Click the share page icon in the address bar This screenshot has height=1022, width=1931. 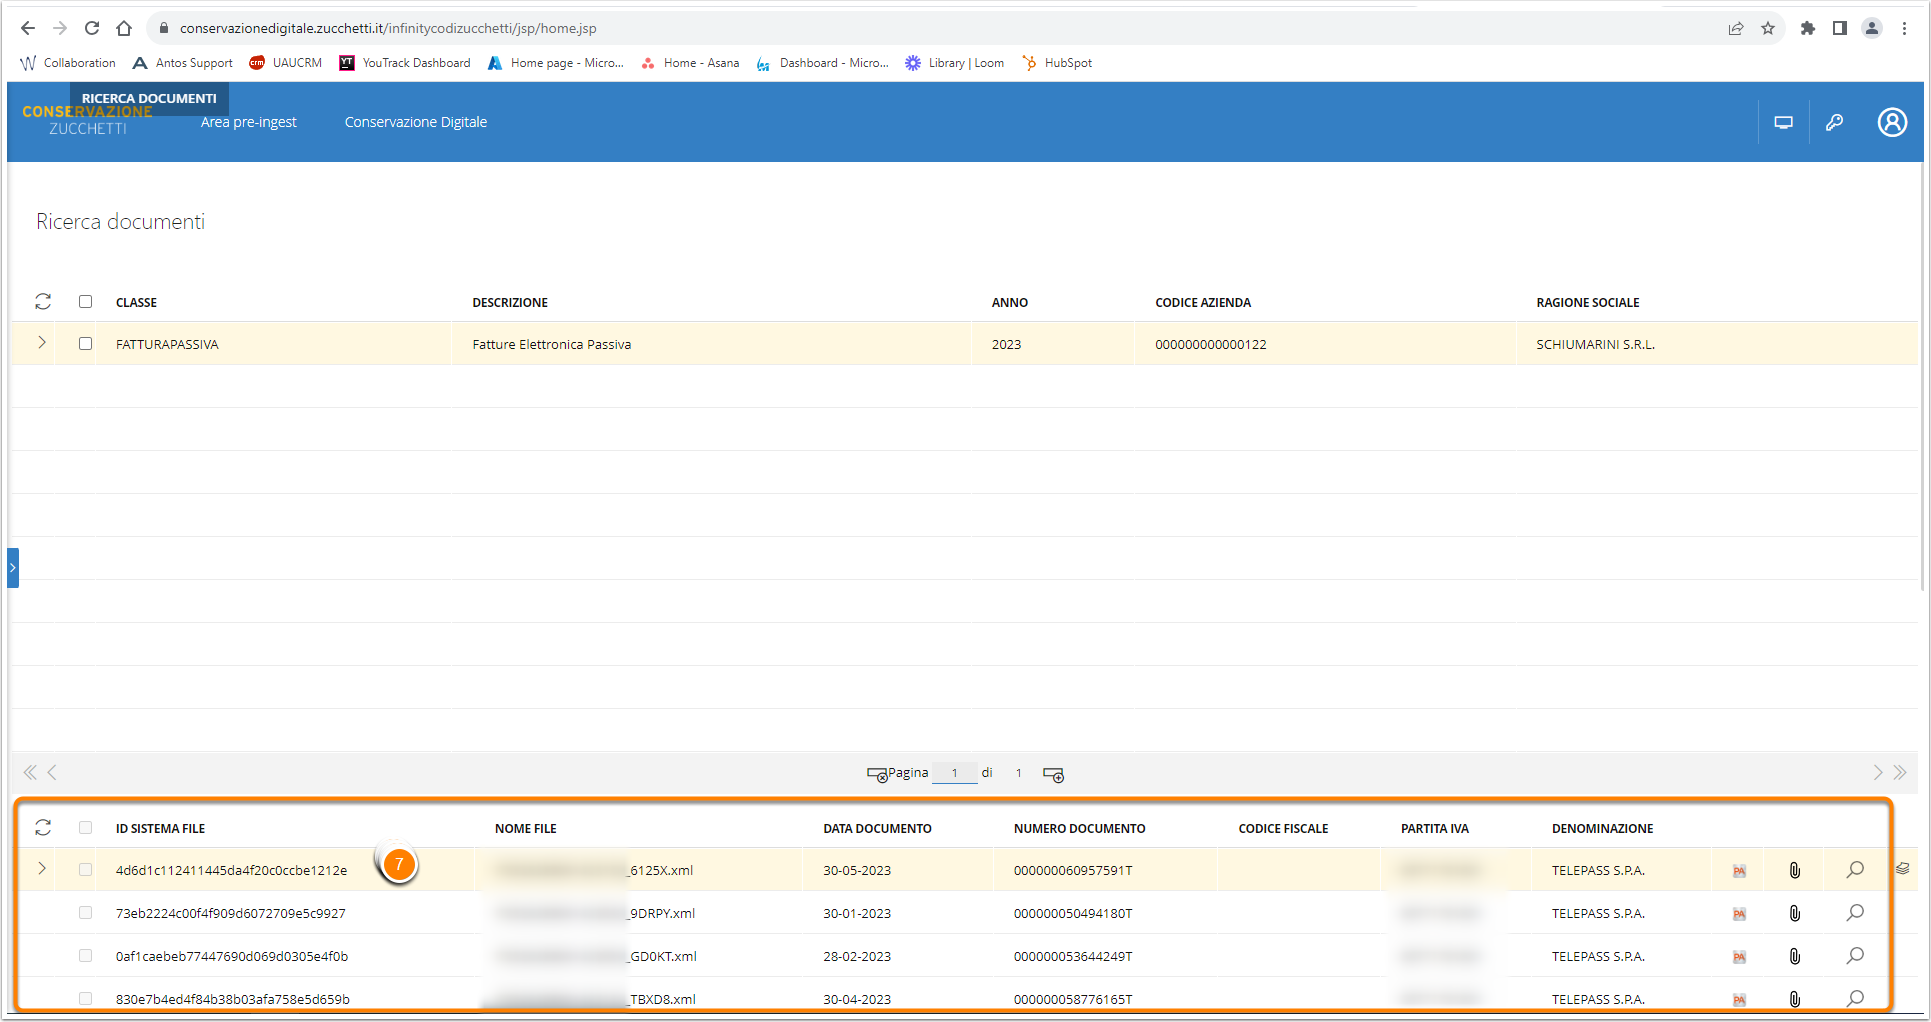(1736, 28)
